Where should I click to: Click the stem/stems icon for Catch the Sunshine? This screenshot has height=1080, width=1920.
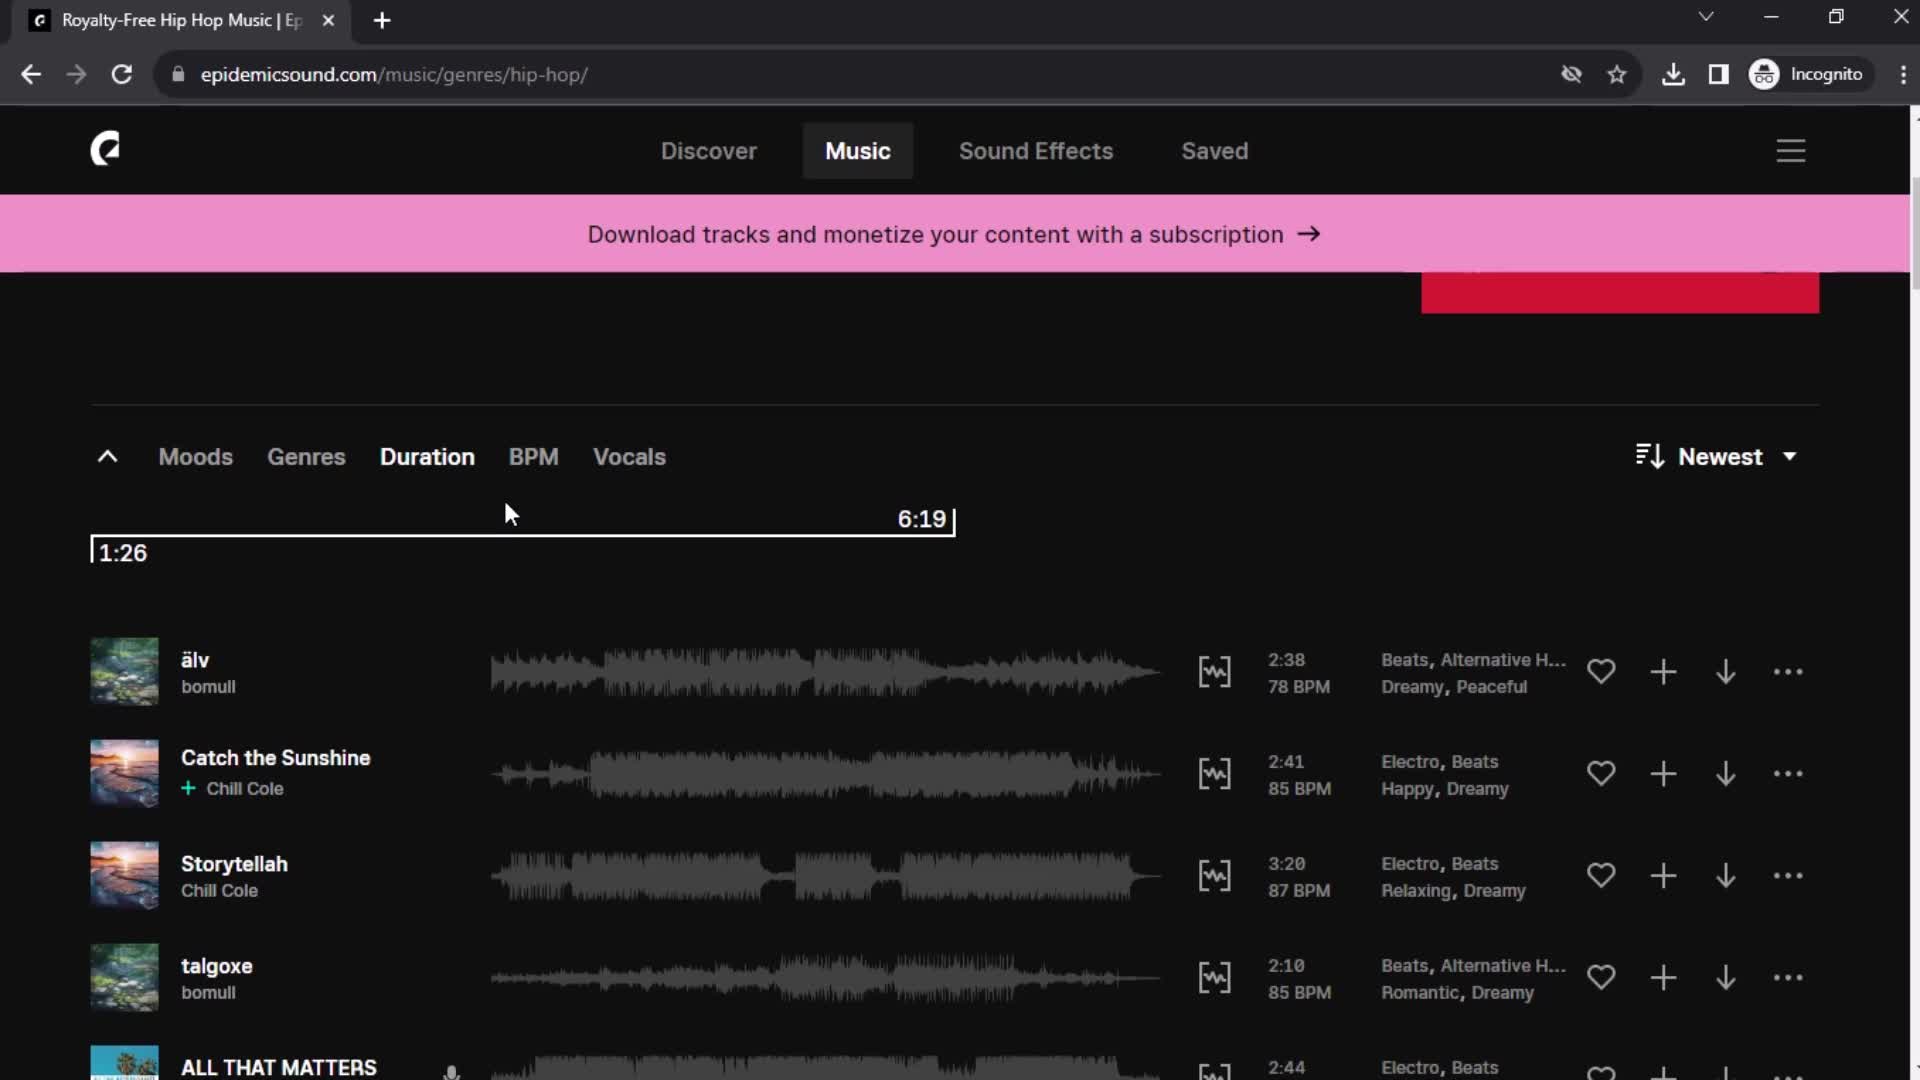pyautogui.click(x=1213, y=774)
